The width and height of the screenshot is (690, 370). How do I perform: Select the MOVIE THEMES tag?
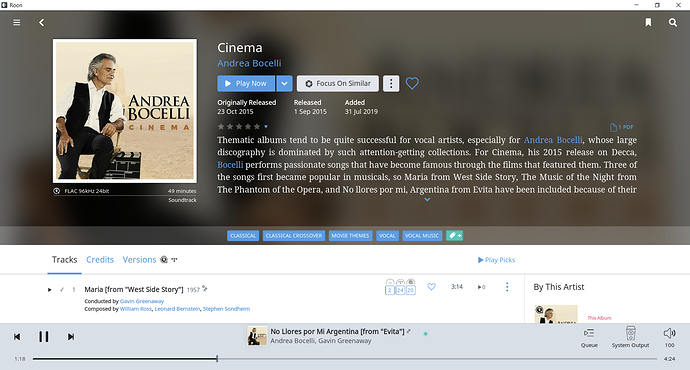tap(350, 236)
